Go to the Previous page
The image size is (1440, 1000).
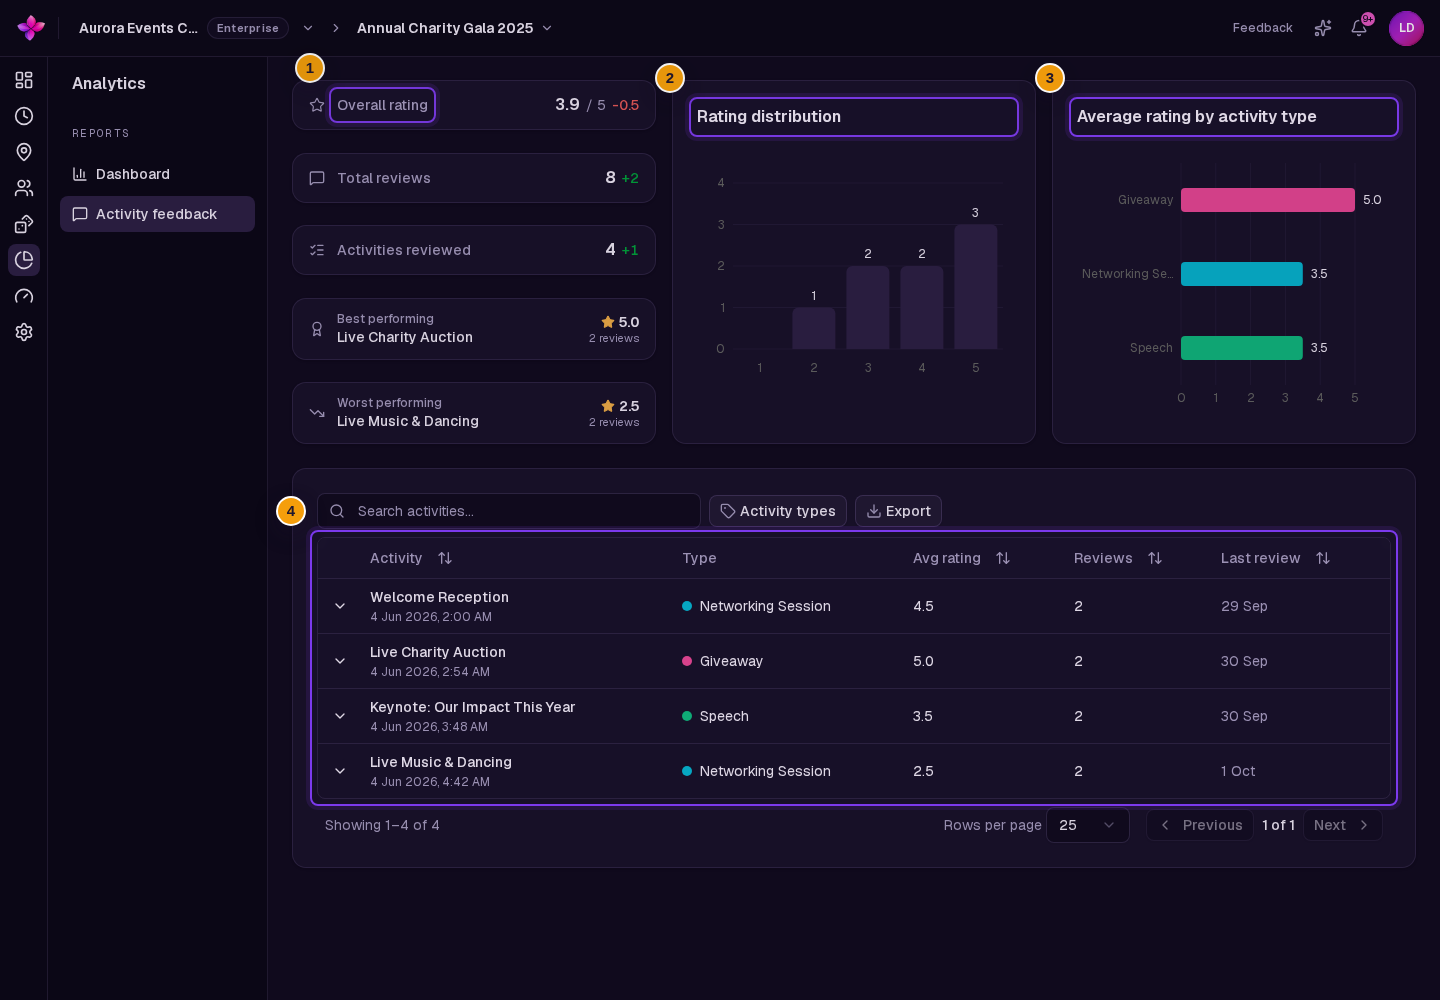click(1200, 825)
